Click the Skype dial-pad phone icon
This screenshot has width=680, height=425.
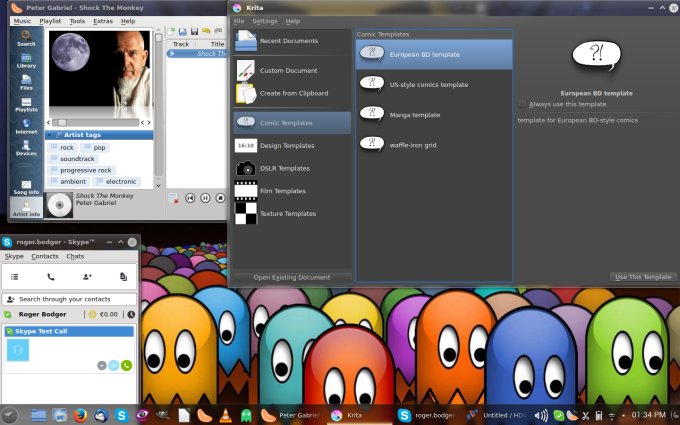click(50, 276)
